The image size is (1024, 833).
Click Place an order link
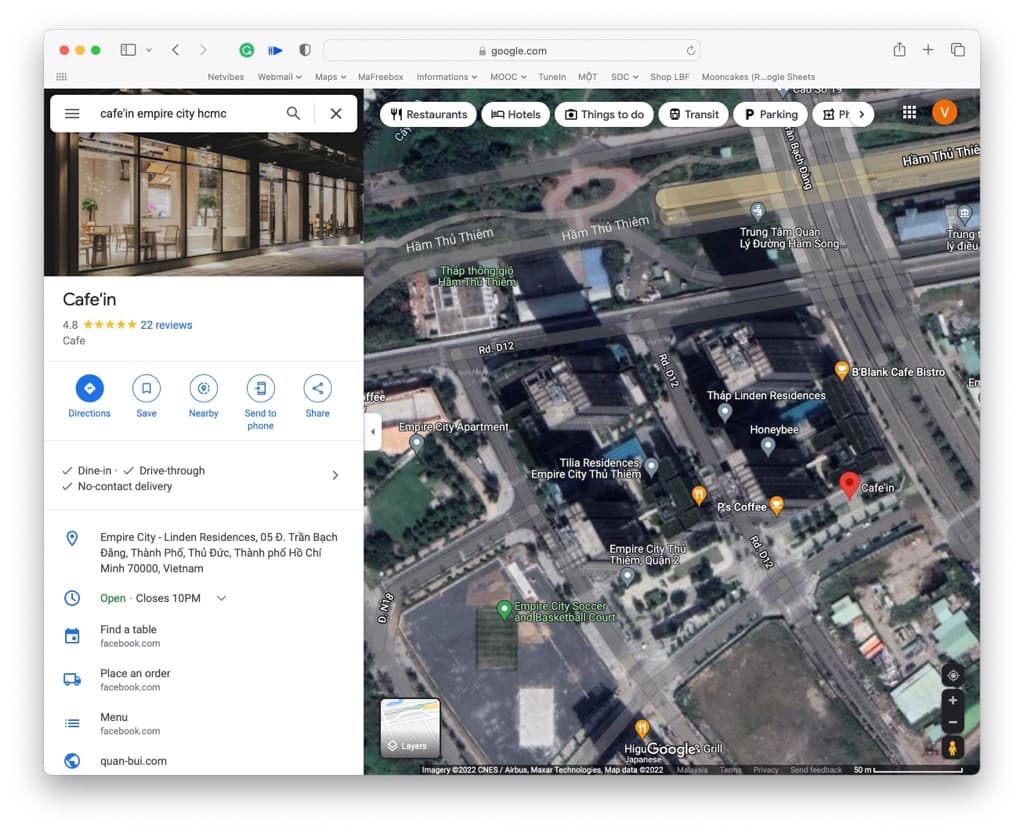(x=204, y=680)
